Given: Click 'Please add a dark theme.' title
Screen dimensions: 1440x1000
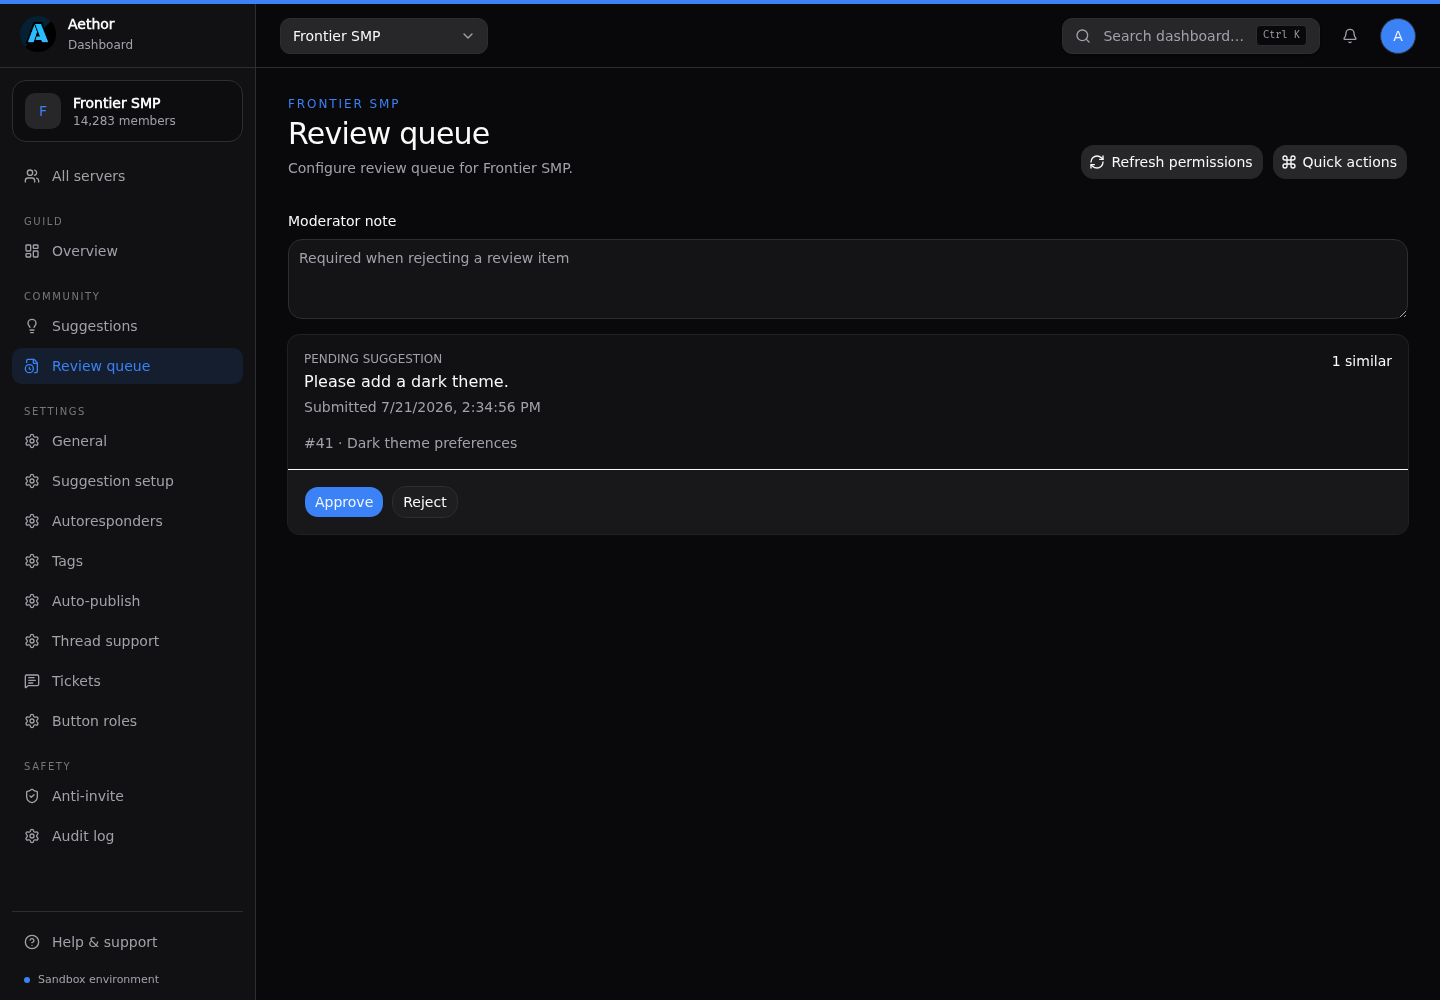Looking at the screenshot, I should [406, 381].
